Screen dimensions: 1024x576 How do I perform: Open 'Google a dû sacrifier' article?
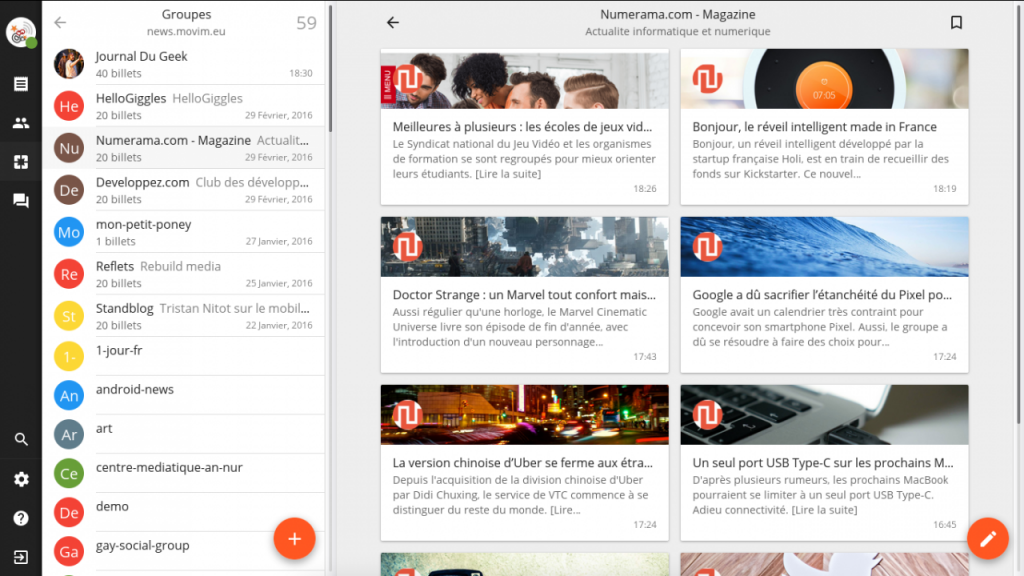[822, 295]
